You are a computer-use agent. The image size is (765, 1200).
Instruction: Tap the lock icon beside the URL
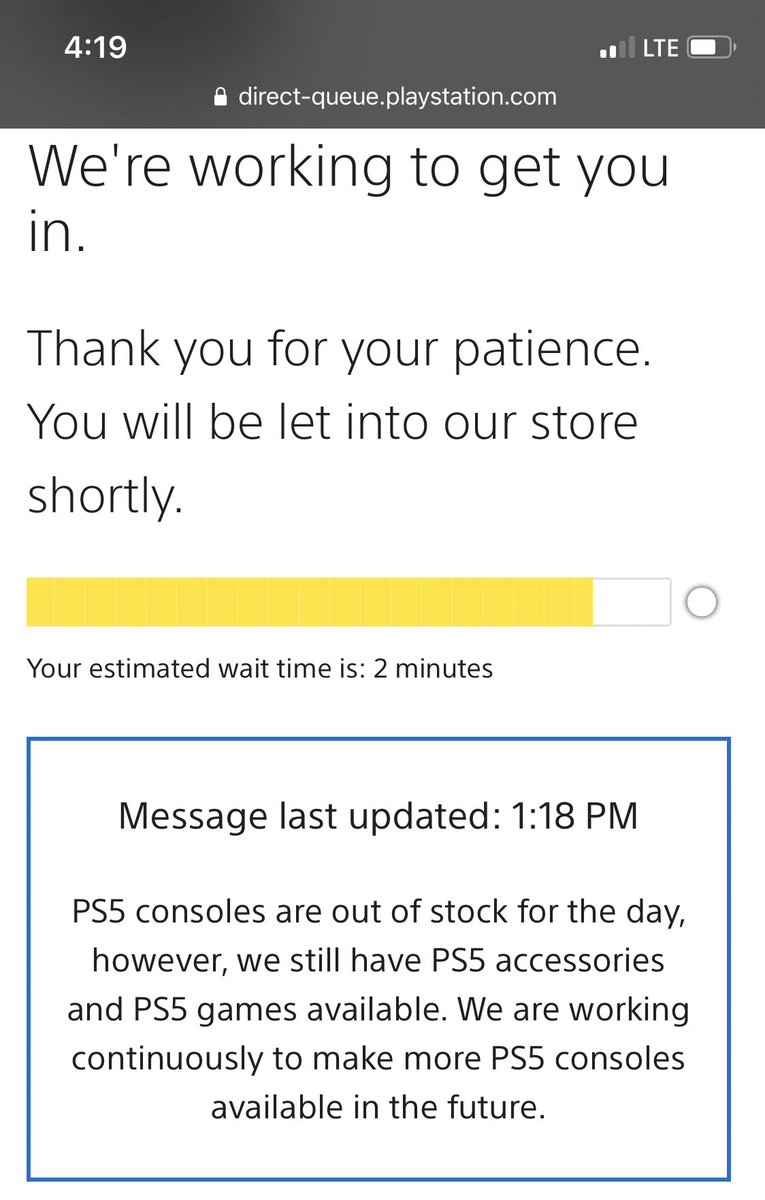(221, 97)
